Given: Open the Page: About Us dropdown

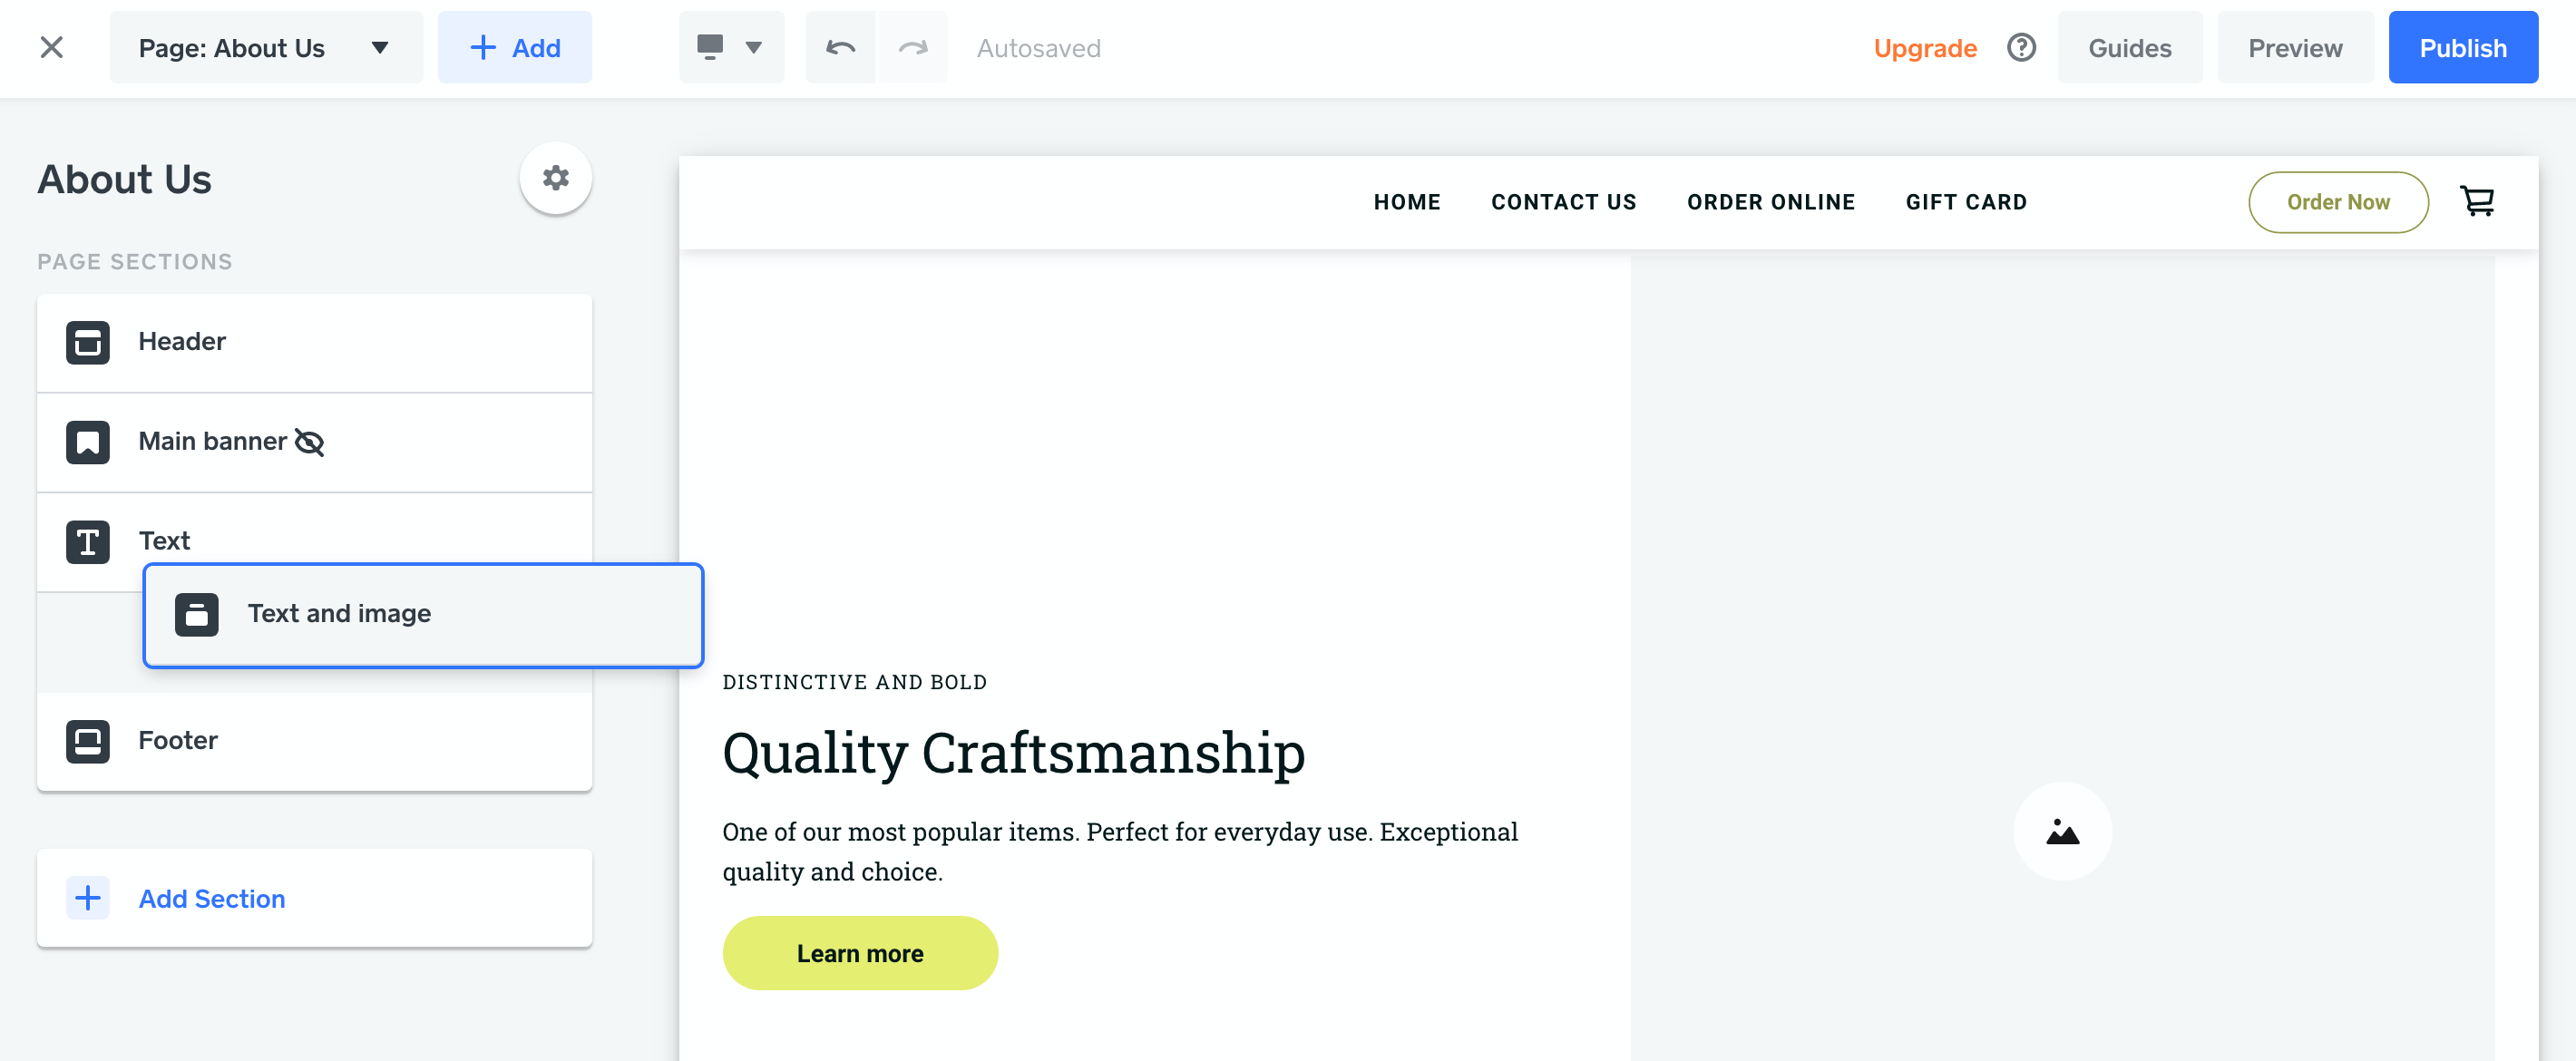Looking at the screenshot, I should pos(265,47).
